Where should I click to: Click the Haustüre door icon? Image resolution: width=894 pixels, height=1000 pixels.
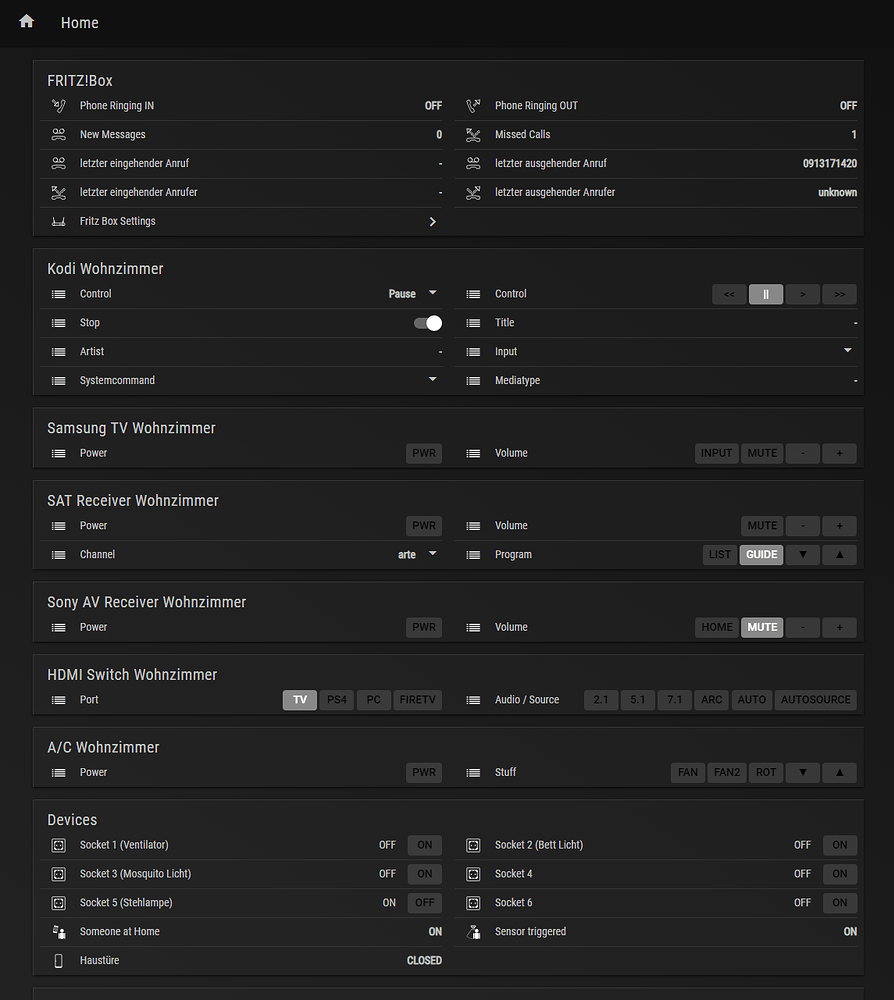point(58,960)
